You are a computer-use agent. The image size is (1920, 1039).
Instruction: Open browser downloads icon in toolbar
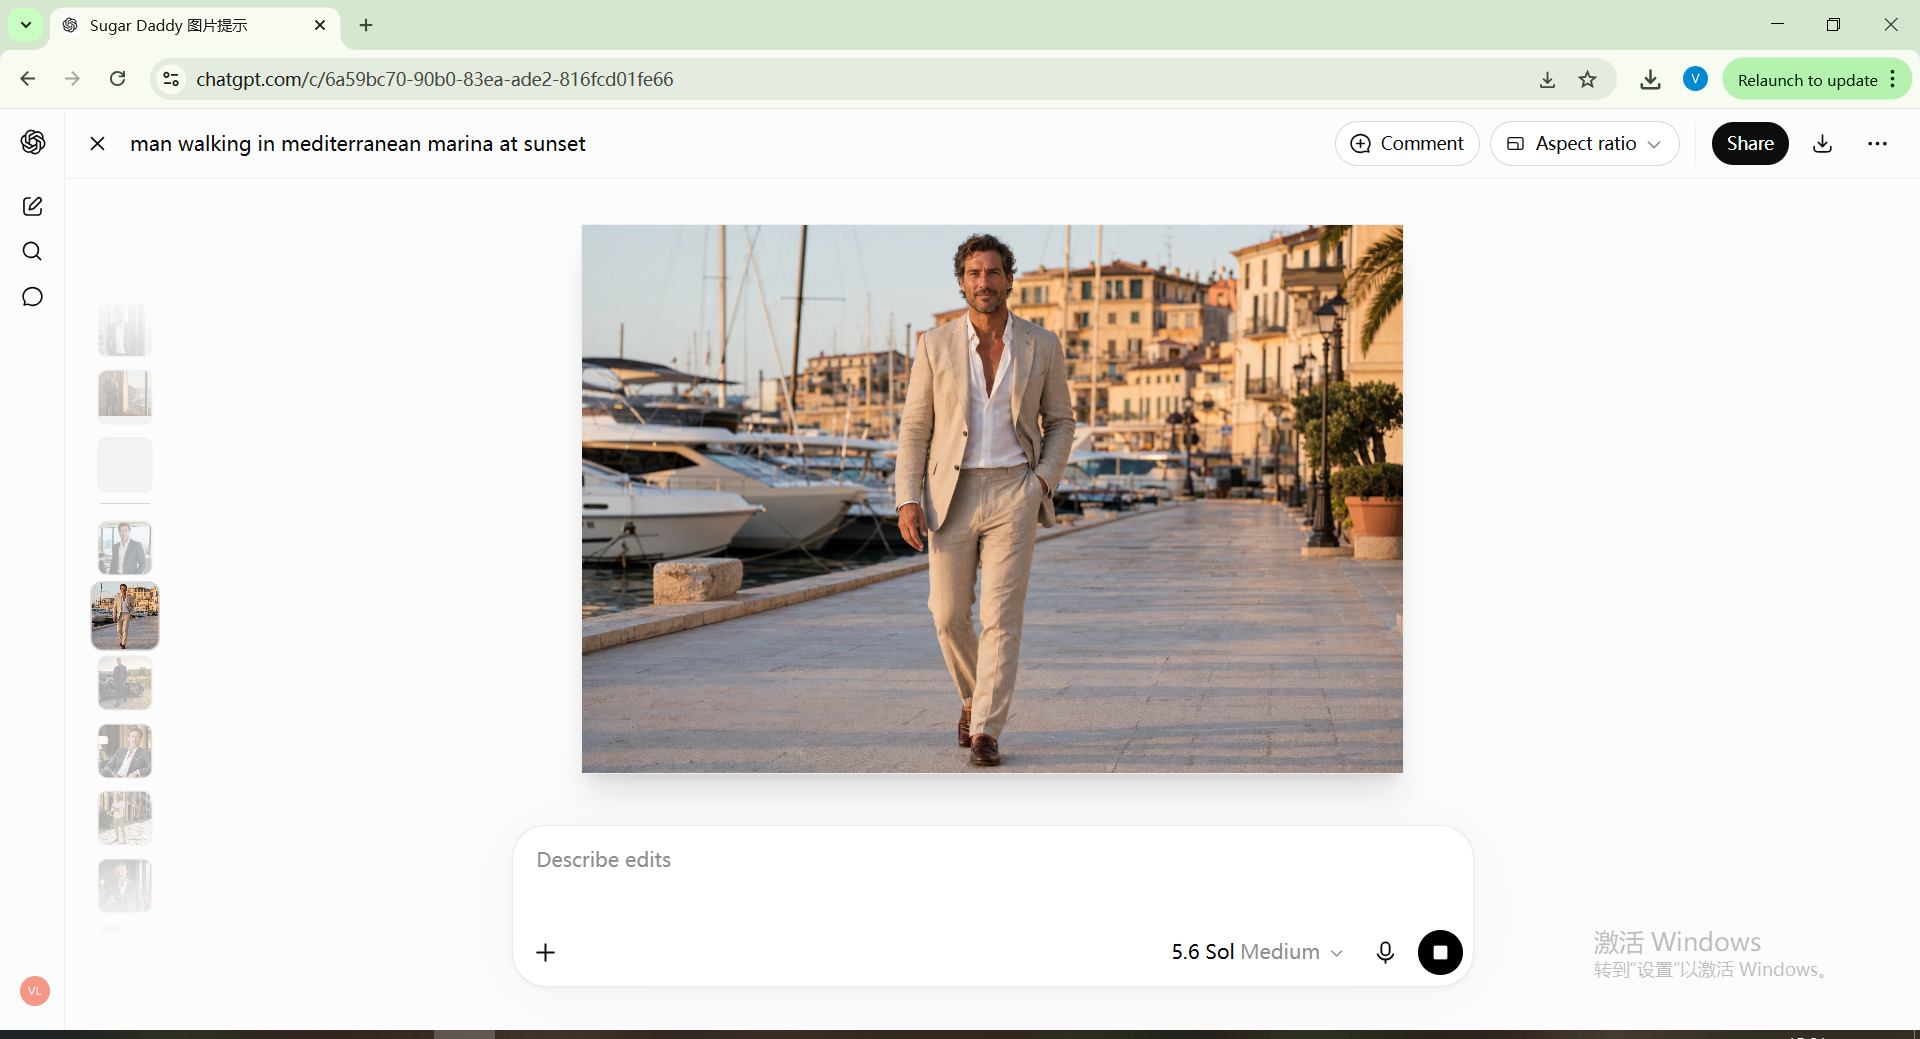1650,79
